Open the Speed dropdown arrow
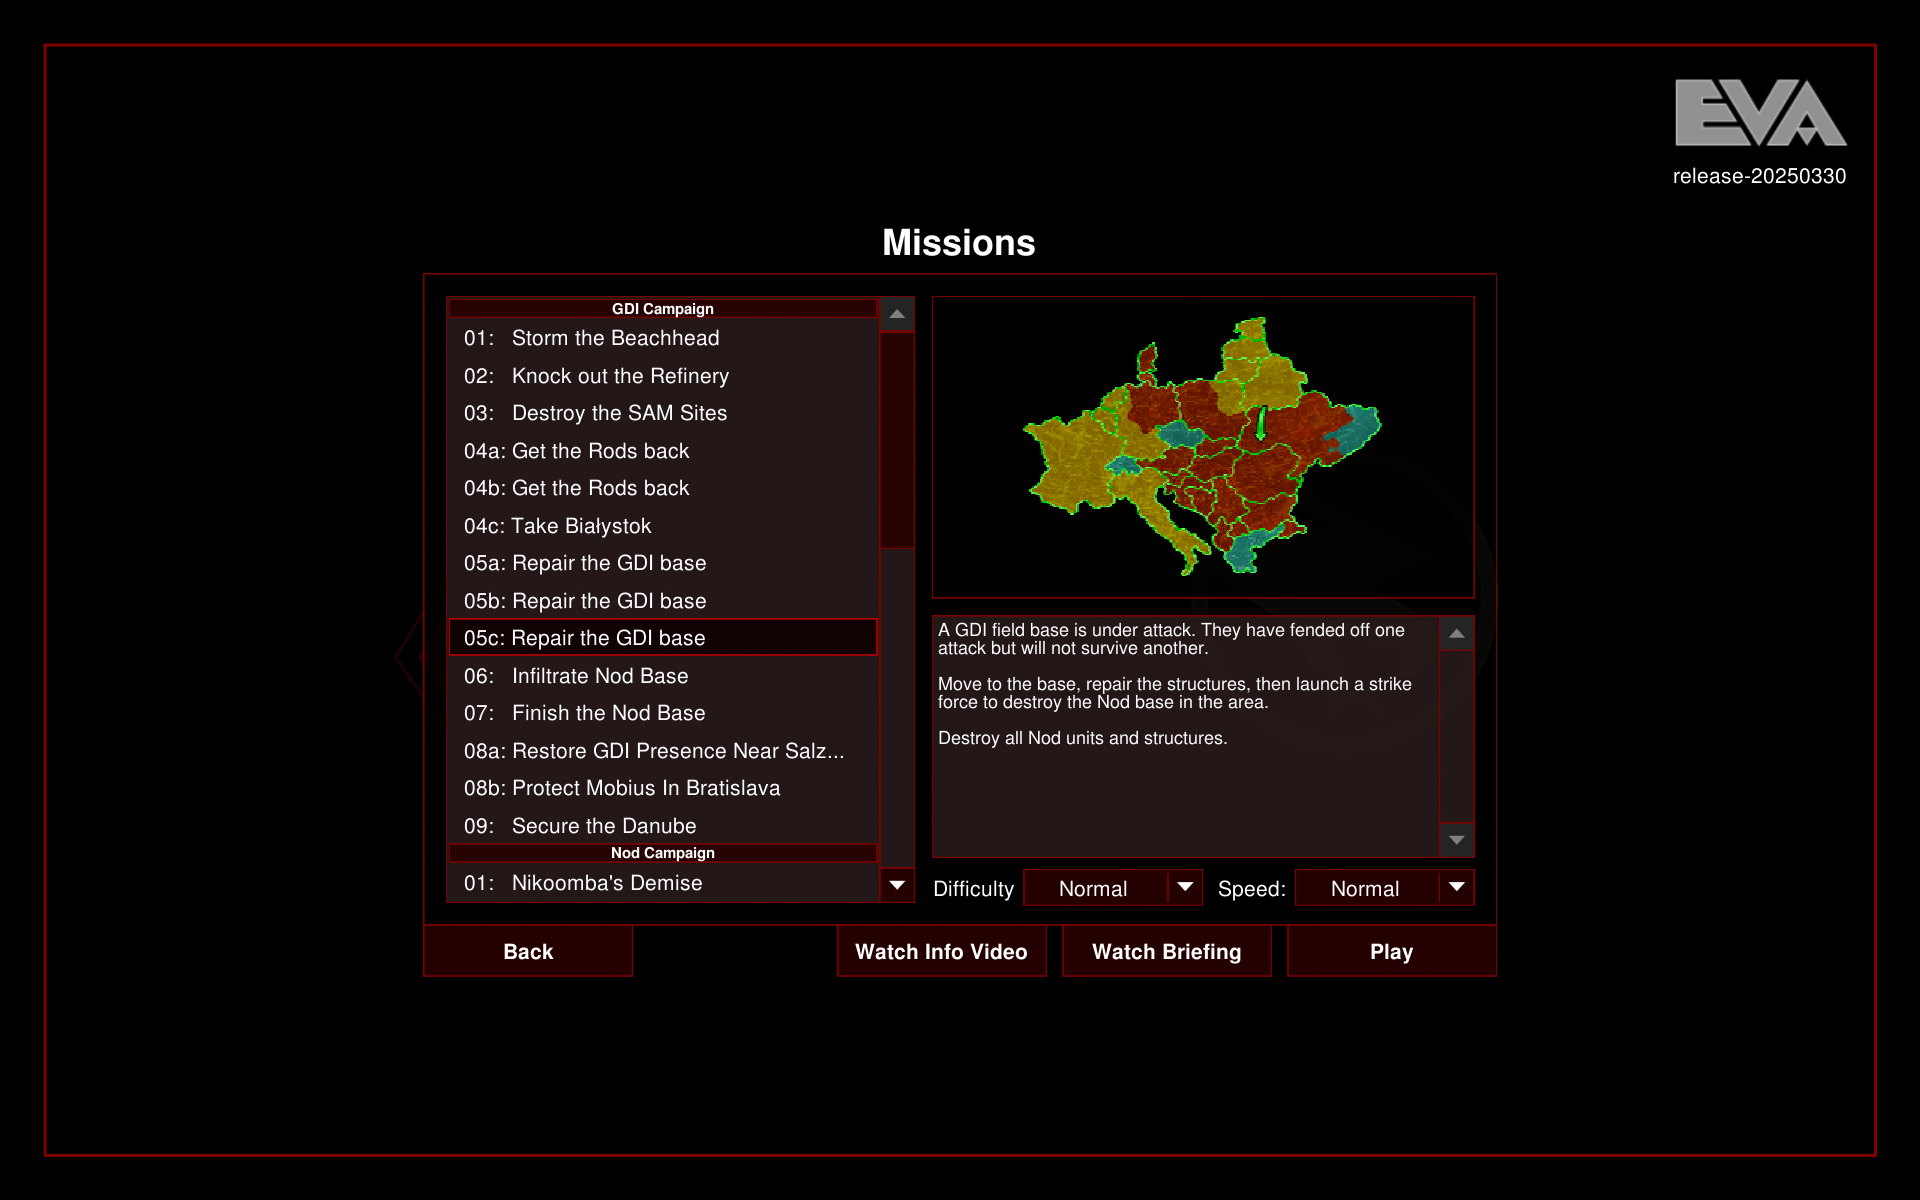Screen dimensions: 1920x1200 (1456, 887)
